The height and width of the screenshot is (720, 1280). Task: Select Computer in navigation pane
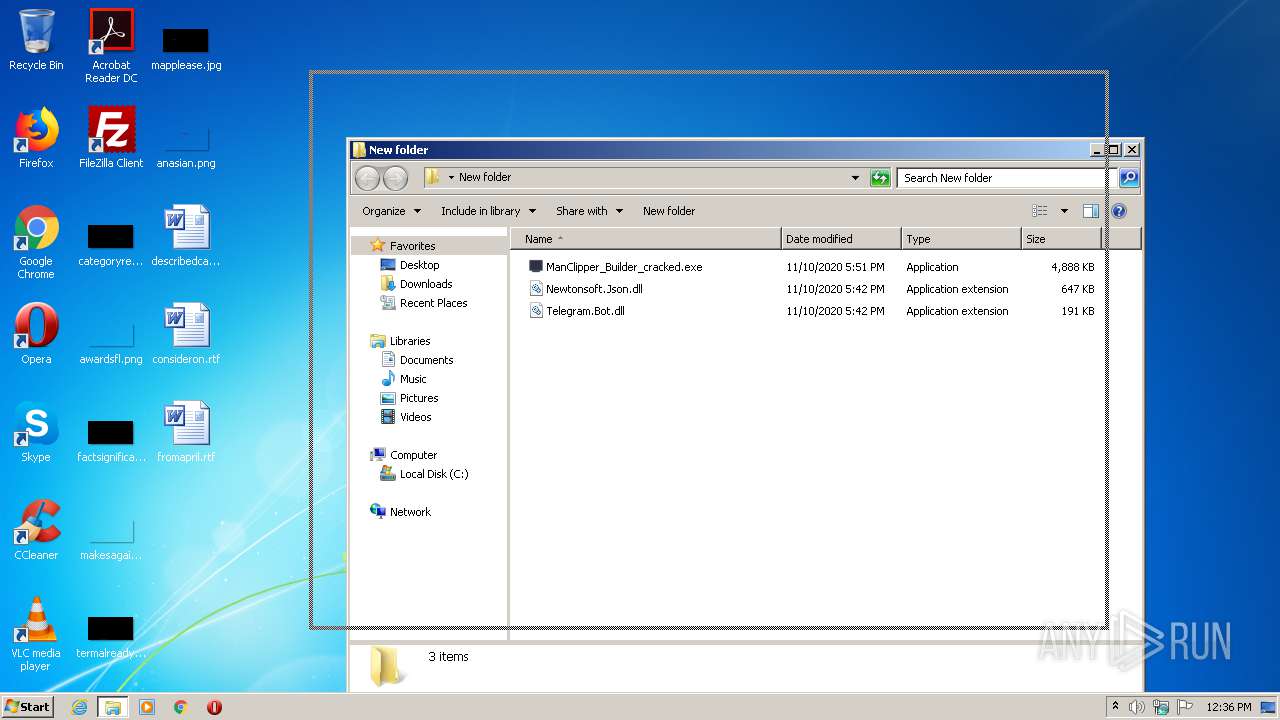[404, 455]
